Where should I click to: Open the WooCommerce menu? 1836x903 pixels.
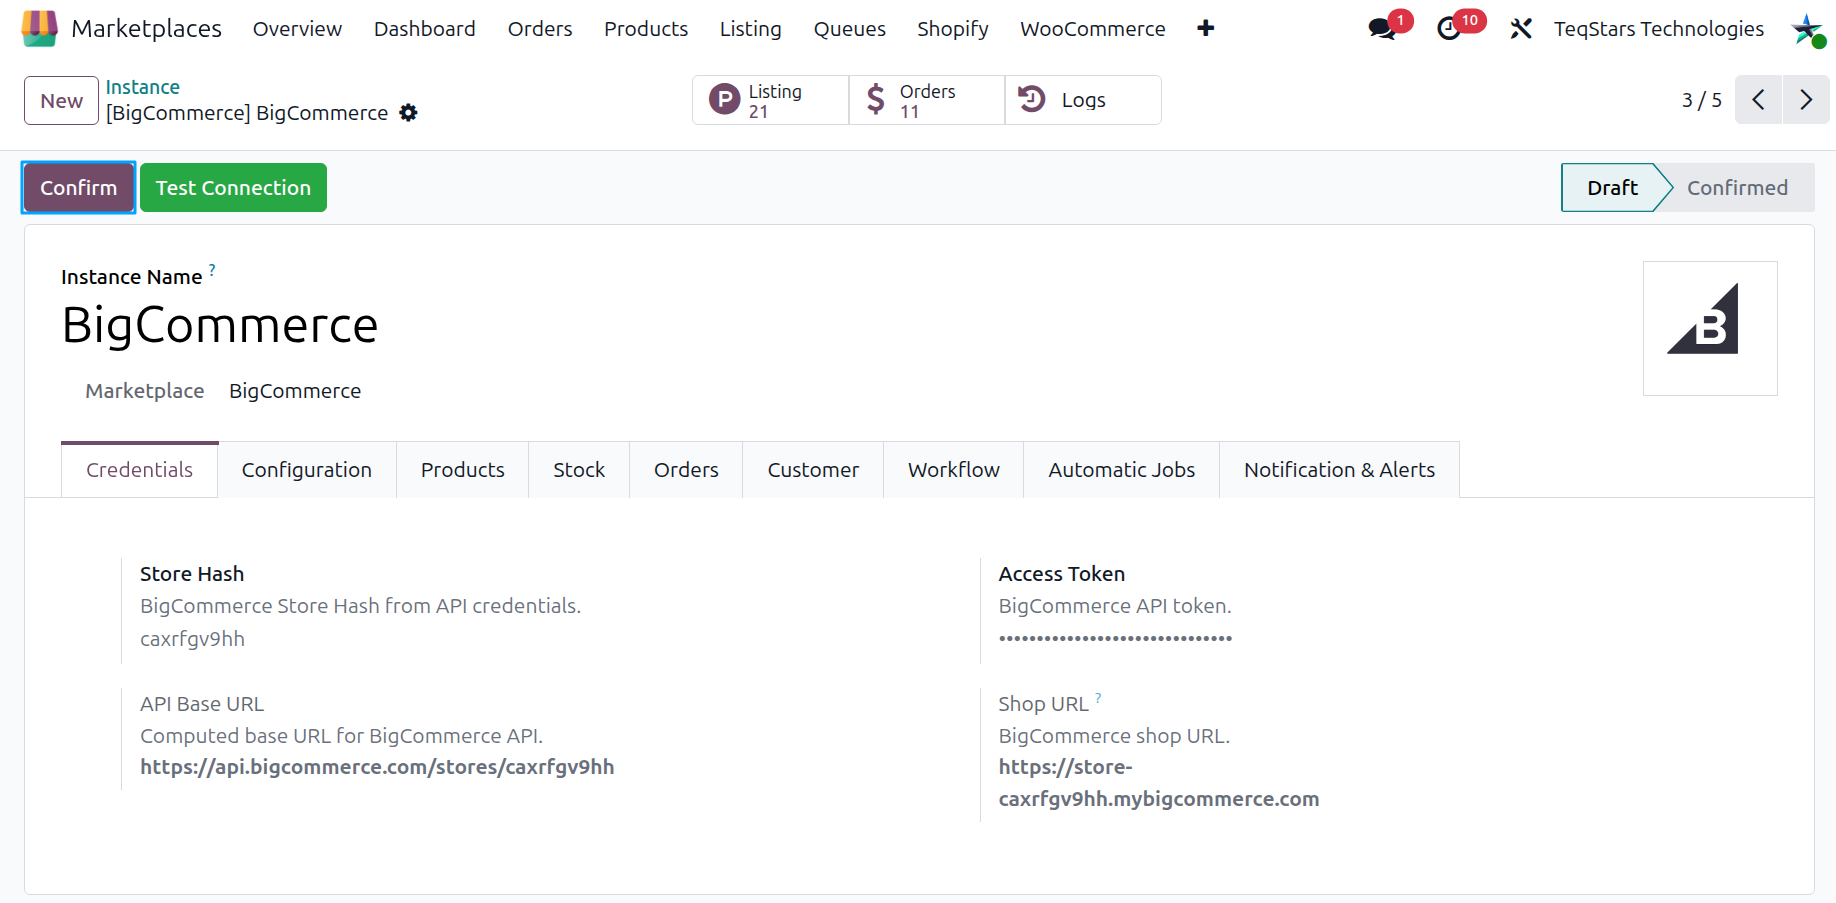(x=1093, y=29)
